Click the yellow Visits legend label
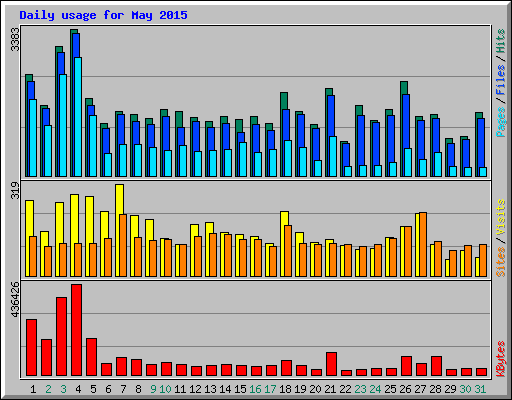The image size is (512, 400). pos(500,218)
